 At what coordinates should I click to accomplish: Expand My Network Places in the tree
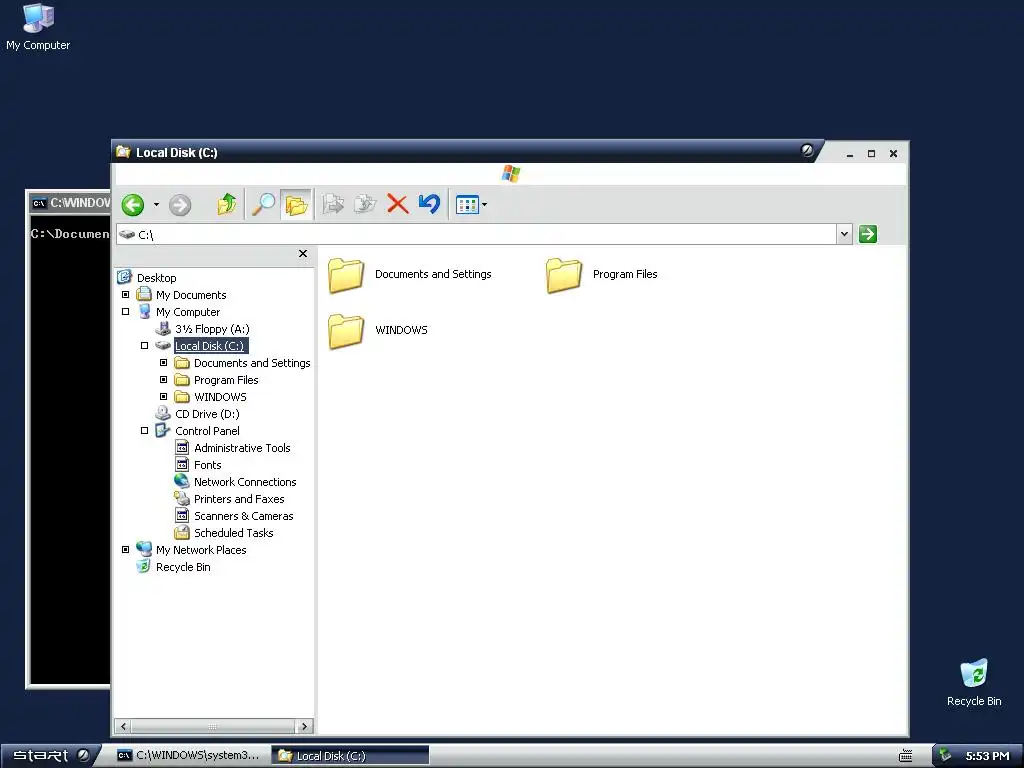(x=125, y=549)
